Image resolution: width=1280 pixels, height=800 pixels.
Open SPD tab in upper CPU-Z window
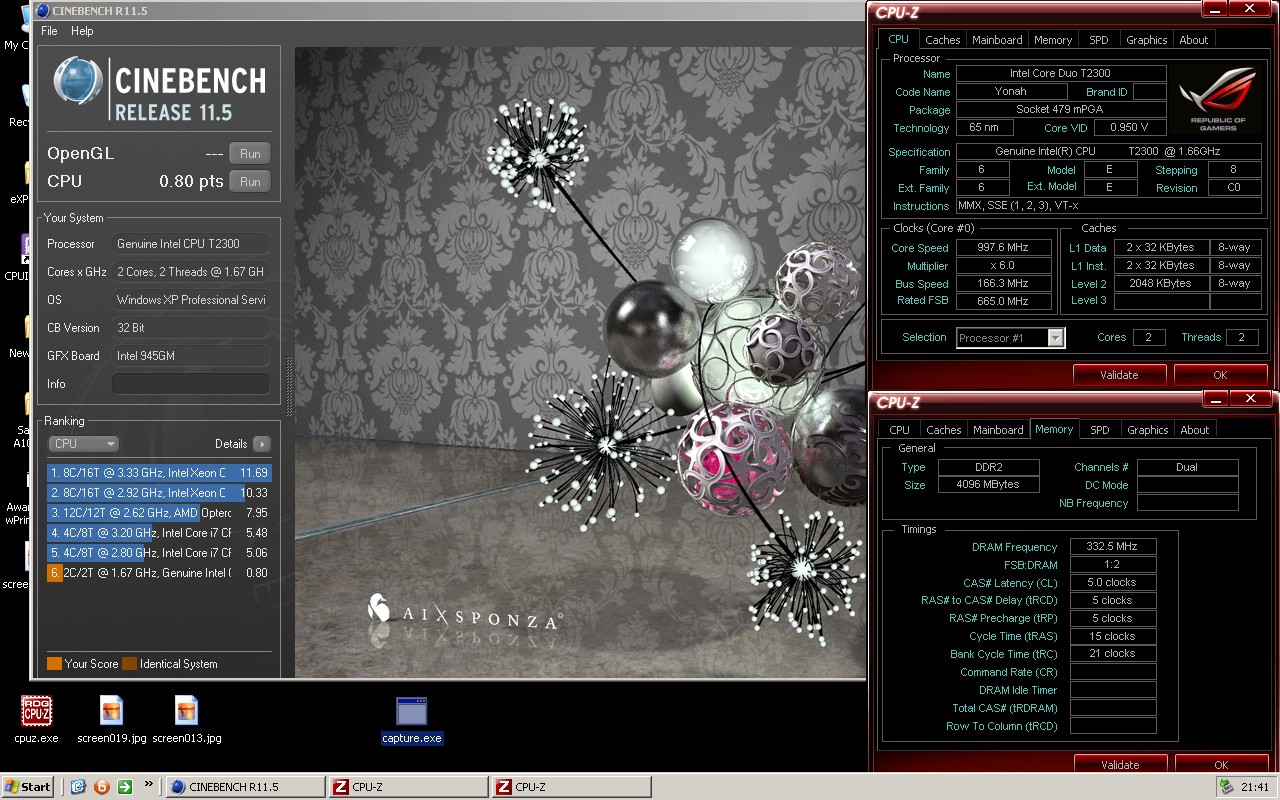1099,40
